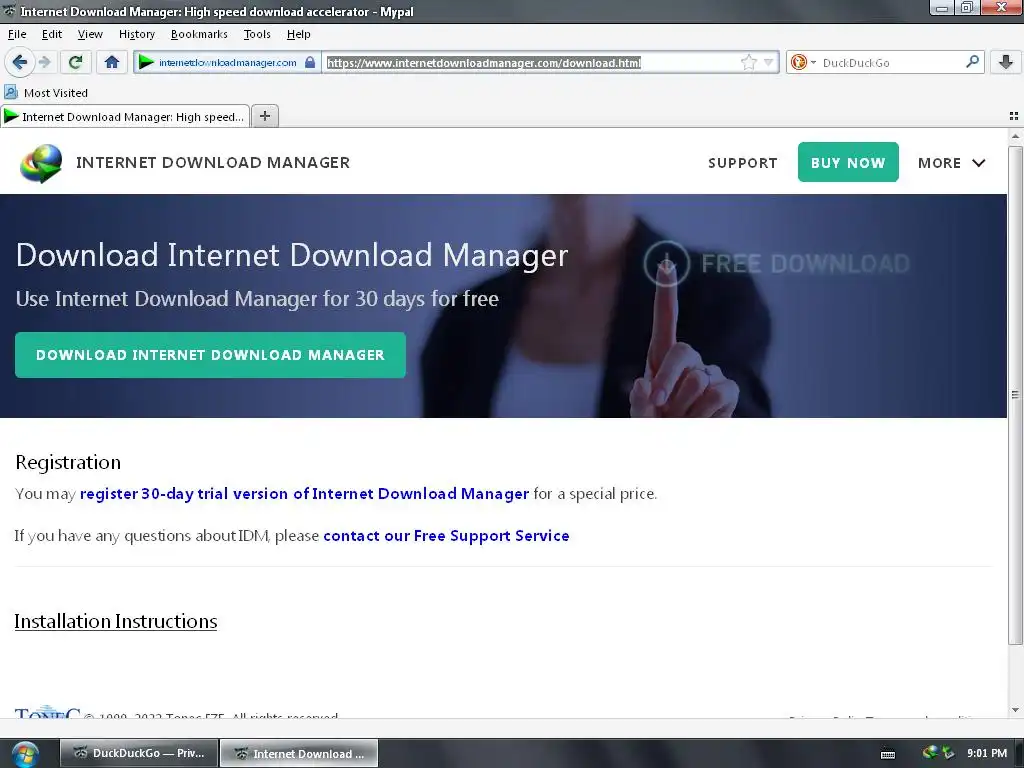
Task: Open the Bookmarks menu
Action: [x=199, y=34]
